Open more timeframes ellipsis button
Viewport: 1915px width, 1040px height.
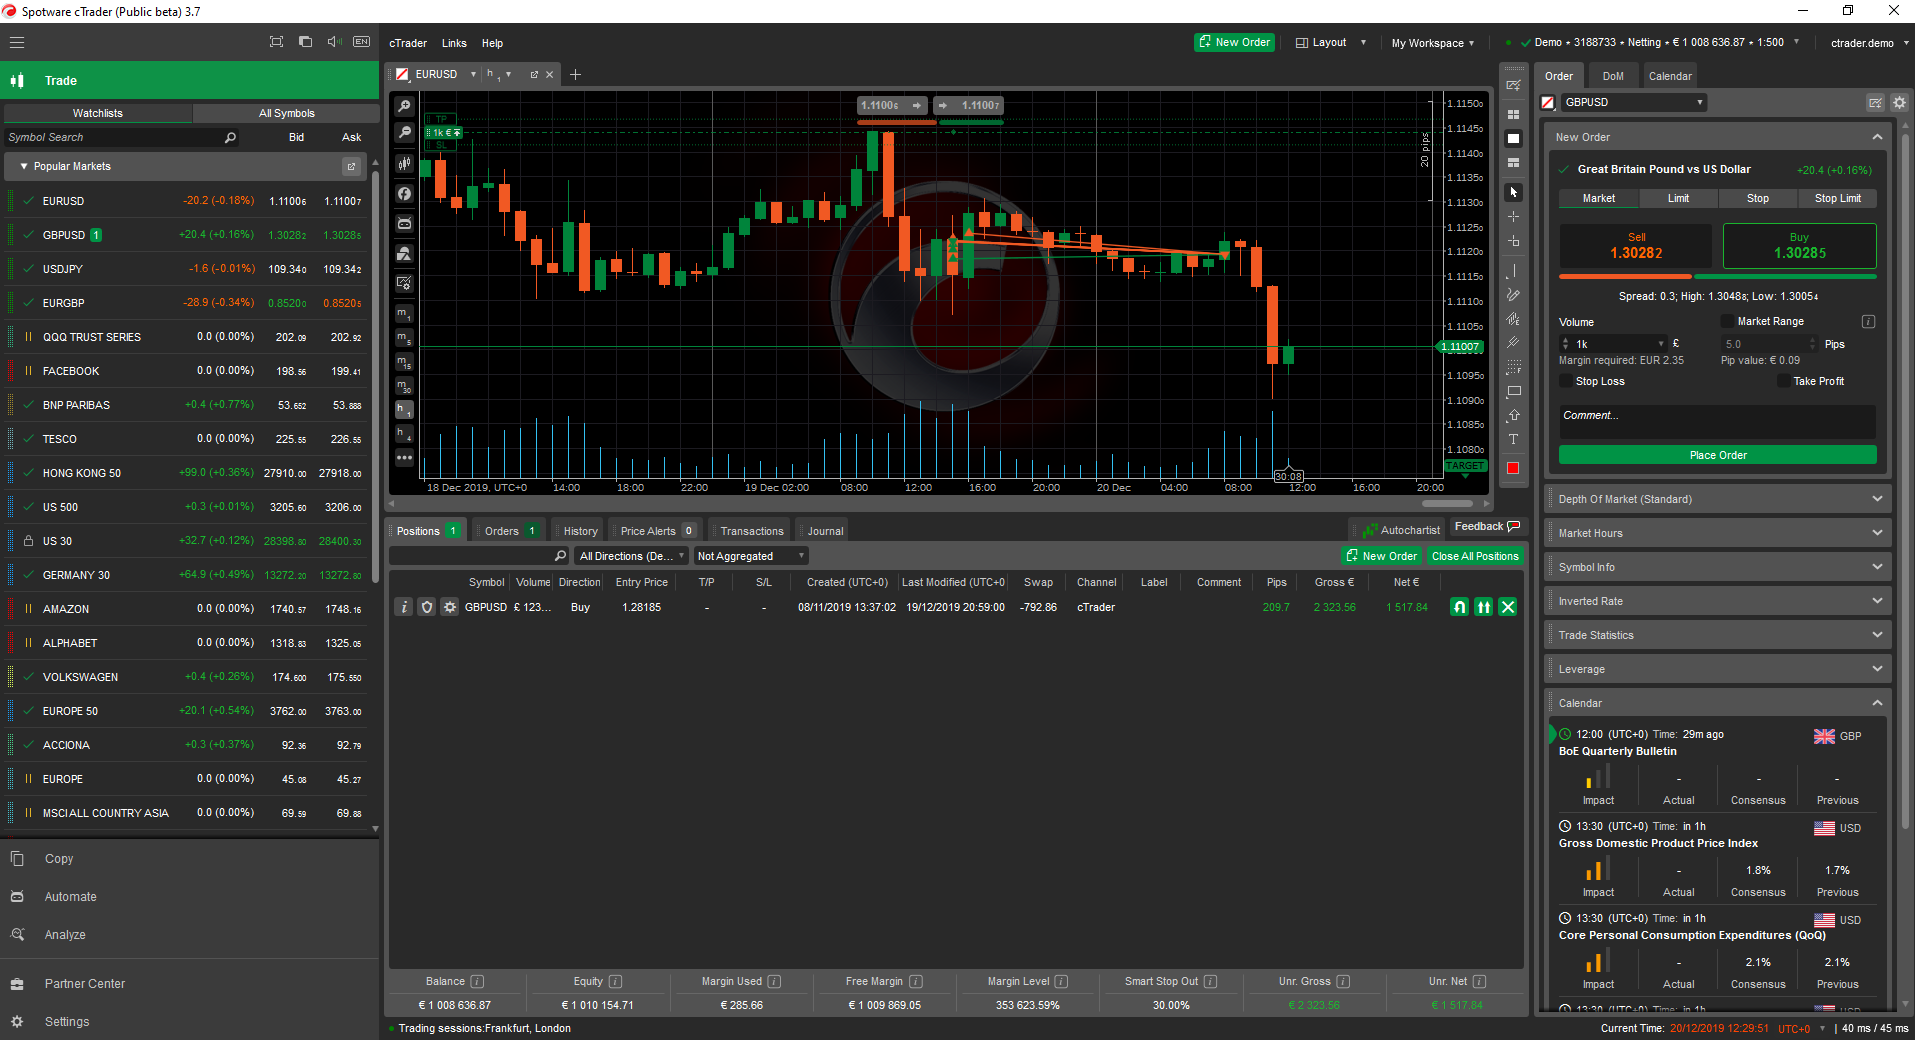click(x=404, y=457)
